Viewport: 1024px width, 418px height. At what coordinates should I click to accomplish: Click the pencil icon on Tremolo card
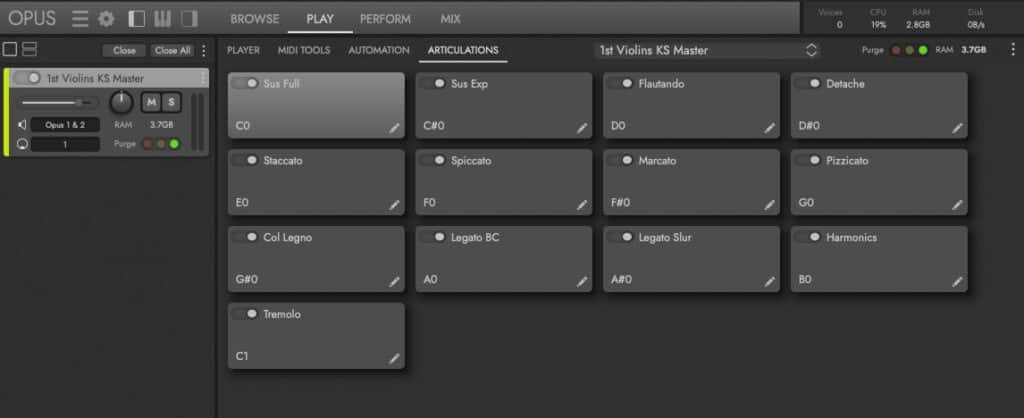[394, 358]
